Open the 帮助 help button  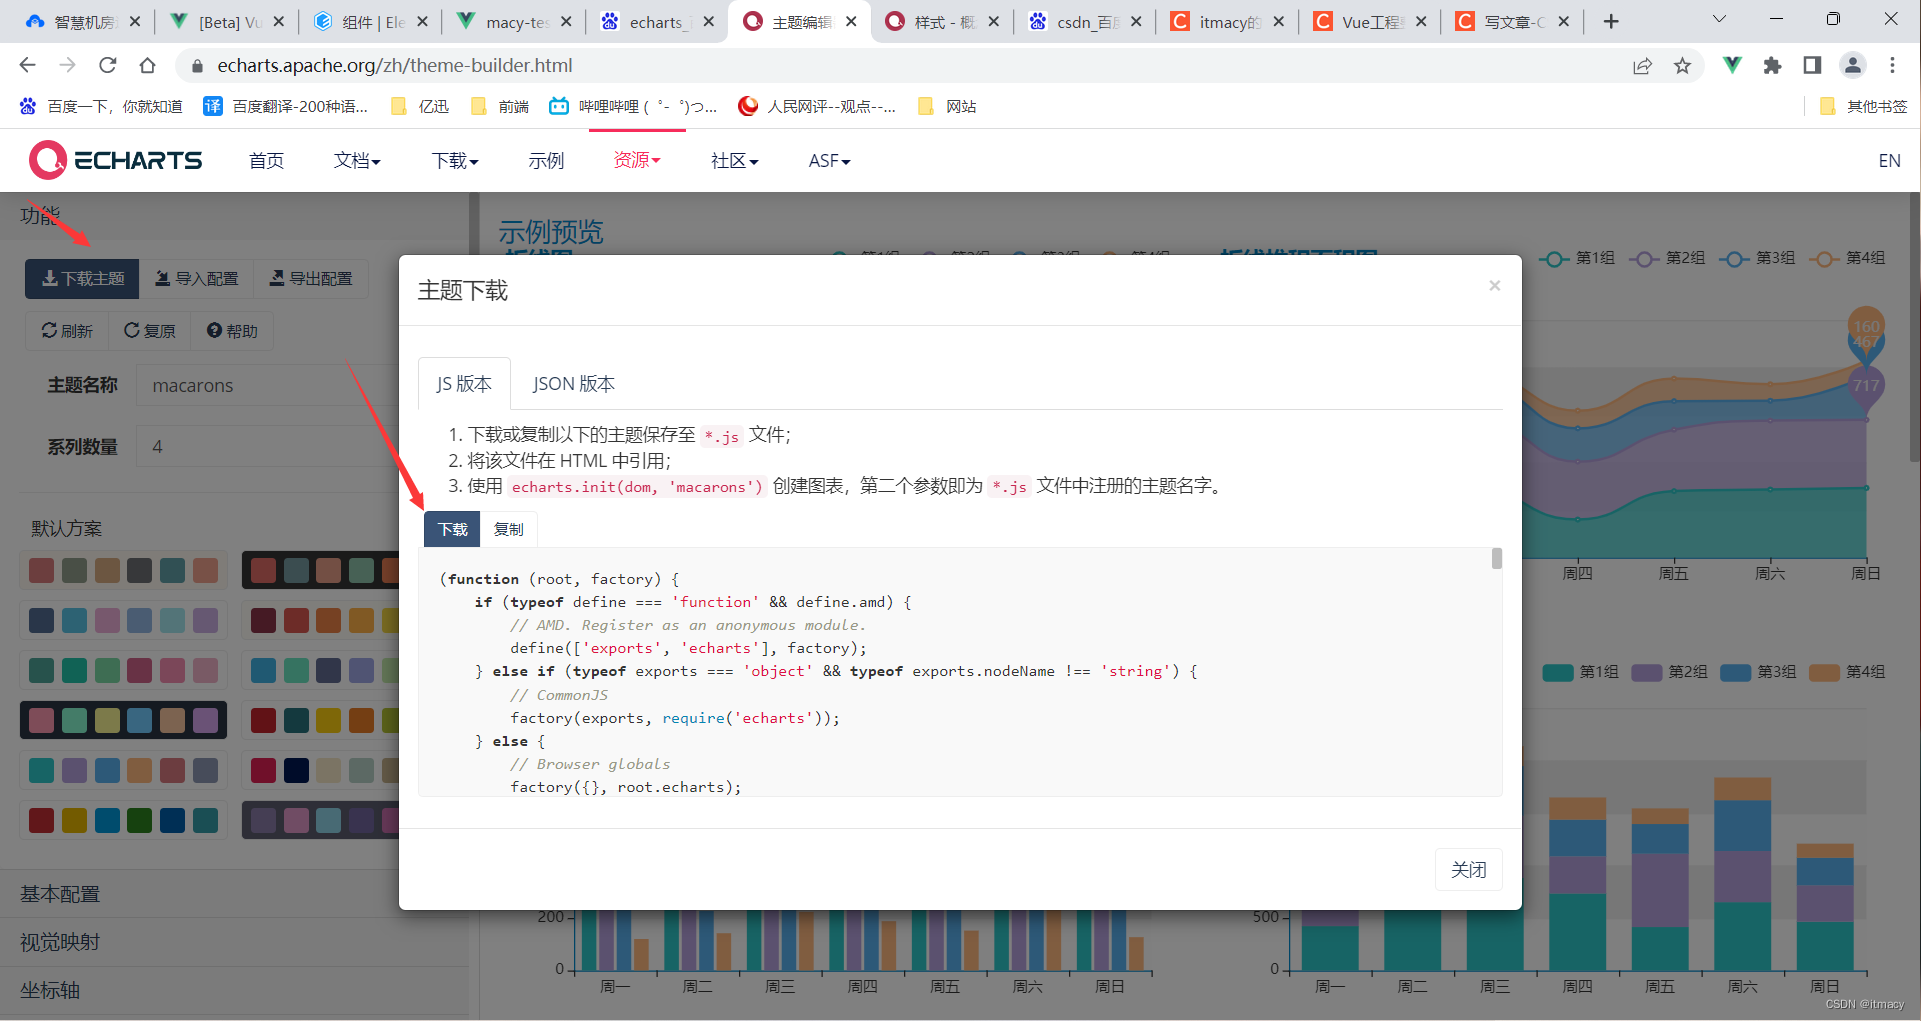232,331
